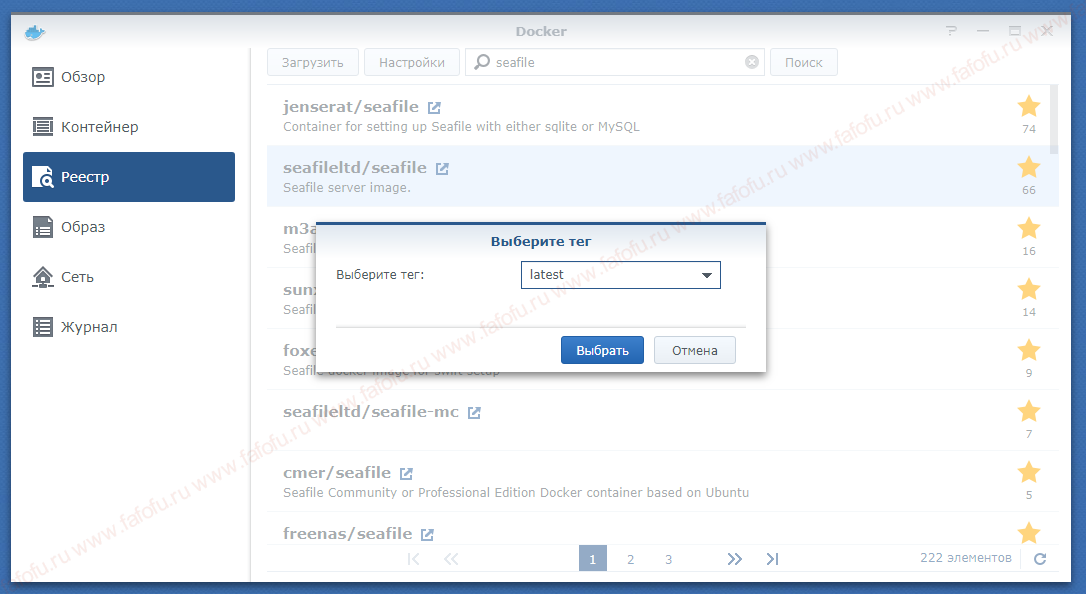This screenshot has width=1086, height=594.
Task: Click the Поиск button
Action: 803,62
